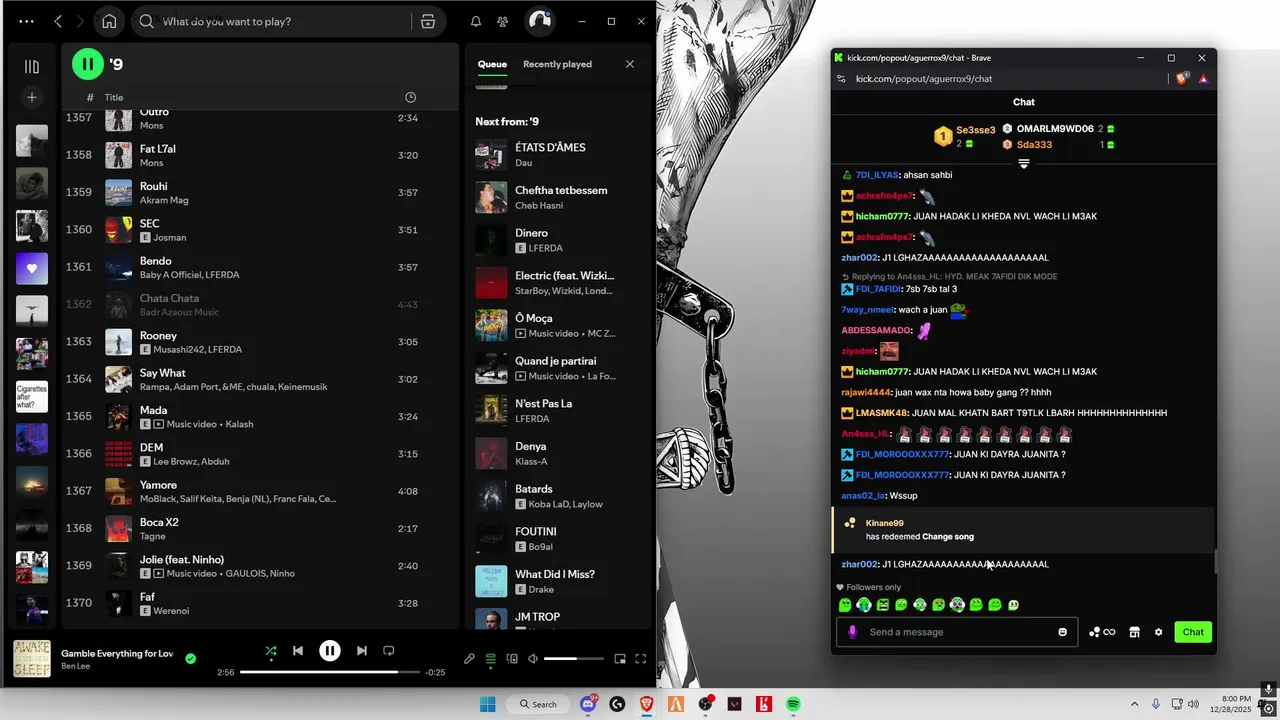Insert first green Kick emote
This screenshot has height=720, width=1280.
tap(845, 605)
